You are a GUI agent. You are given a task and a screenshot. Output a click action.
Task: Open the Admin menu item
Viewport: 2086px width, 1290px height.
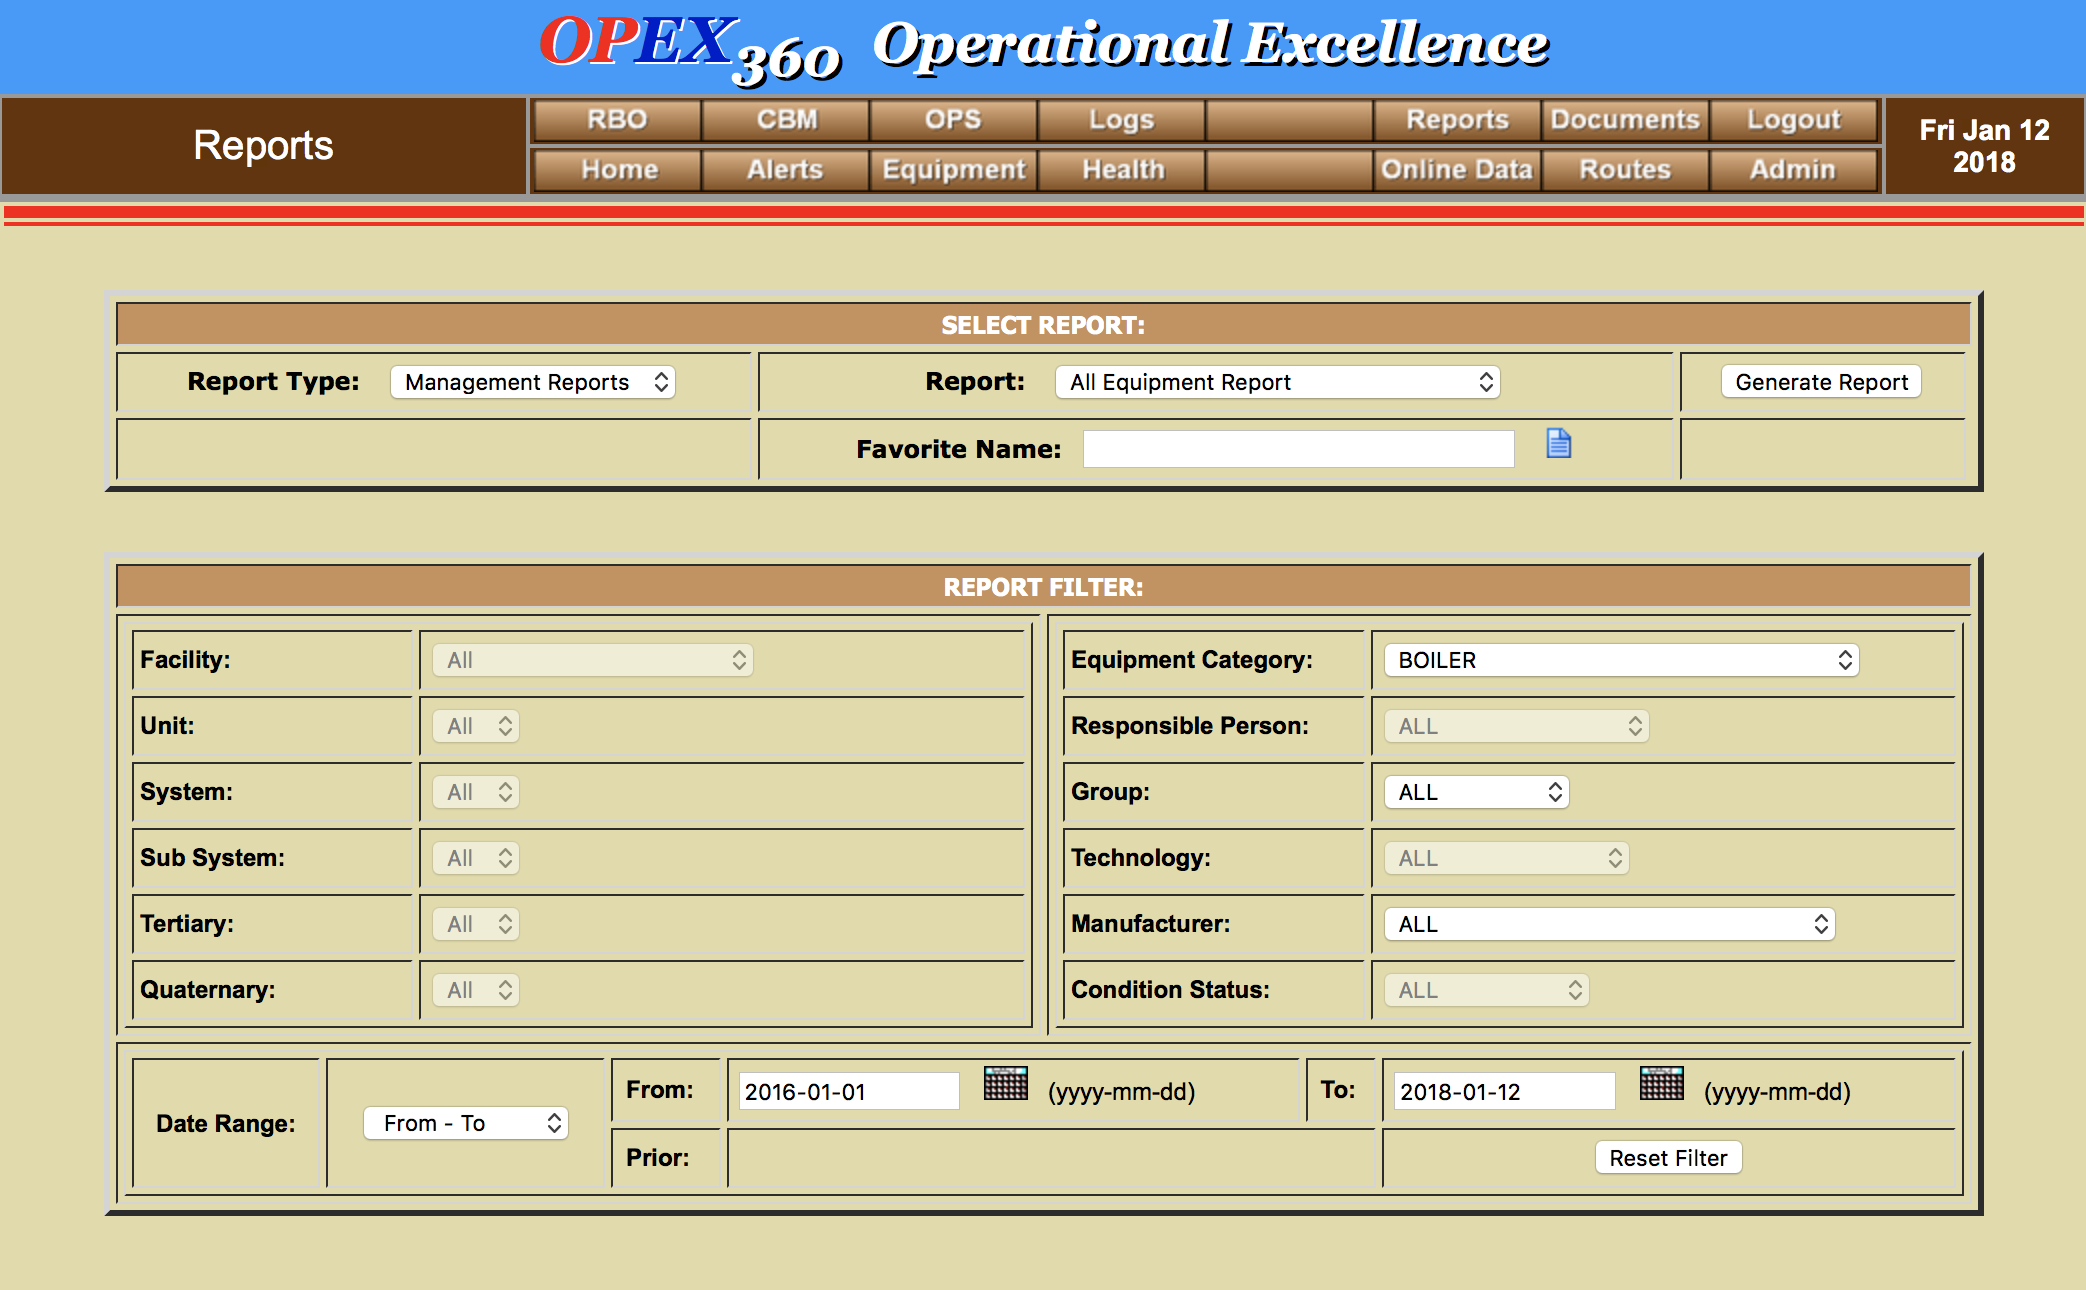[x=1793, y=170]
